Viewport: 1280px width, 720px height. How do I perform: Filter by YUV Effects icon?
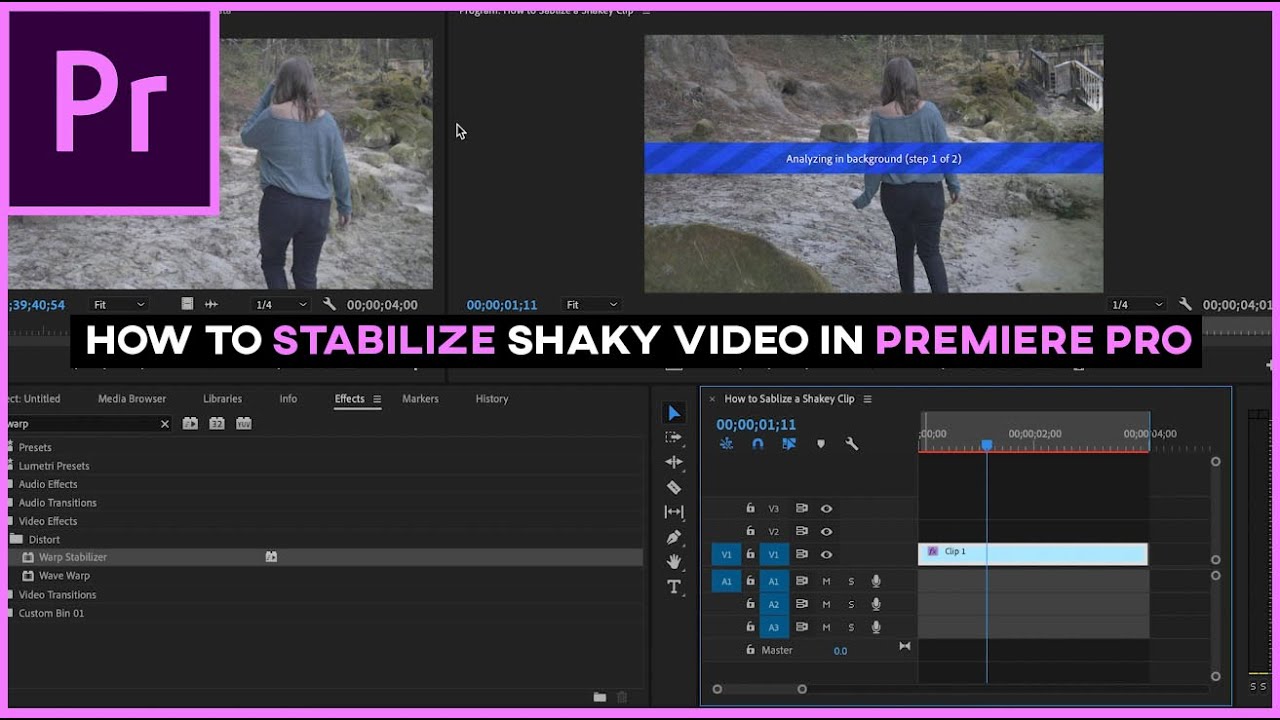[x=244, y=424]
